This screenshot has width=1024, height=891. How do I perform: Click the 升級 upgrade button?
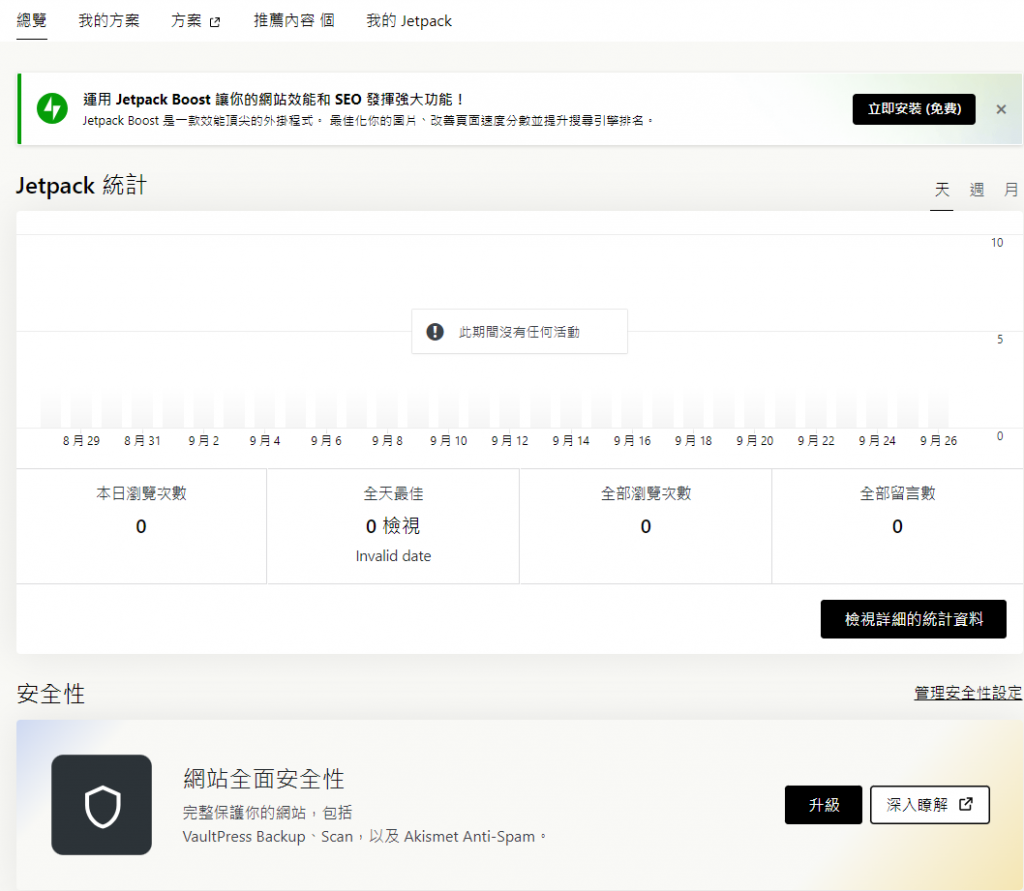824,805
